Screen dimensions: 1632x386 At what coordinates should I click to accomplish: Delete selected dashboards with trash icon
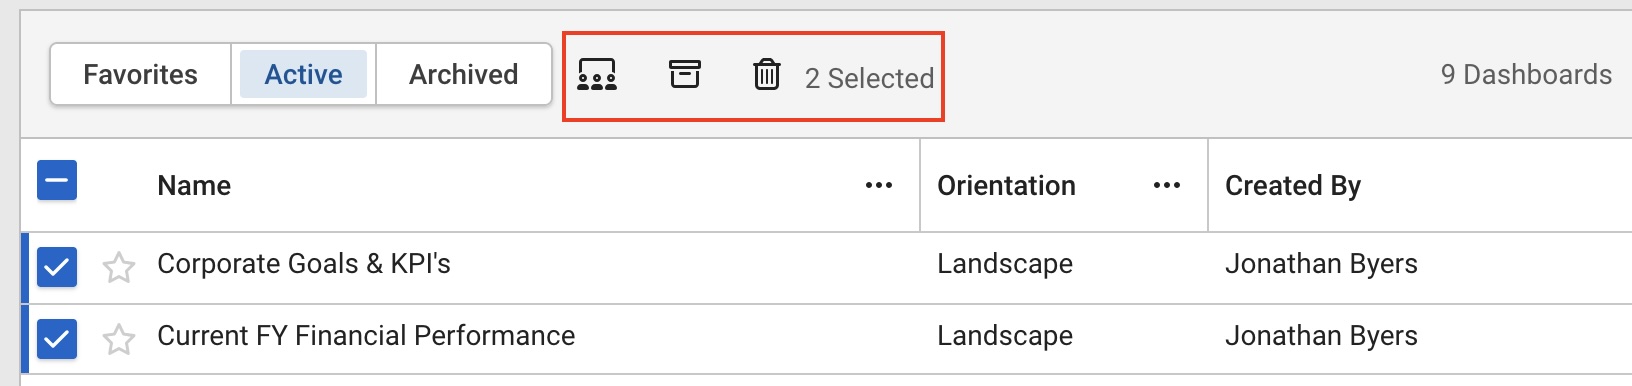[x=767, y=74]
